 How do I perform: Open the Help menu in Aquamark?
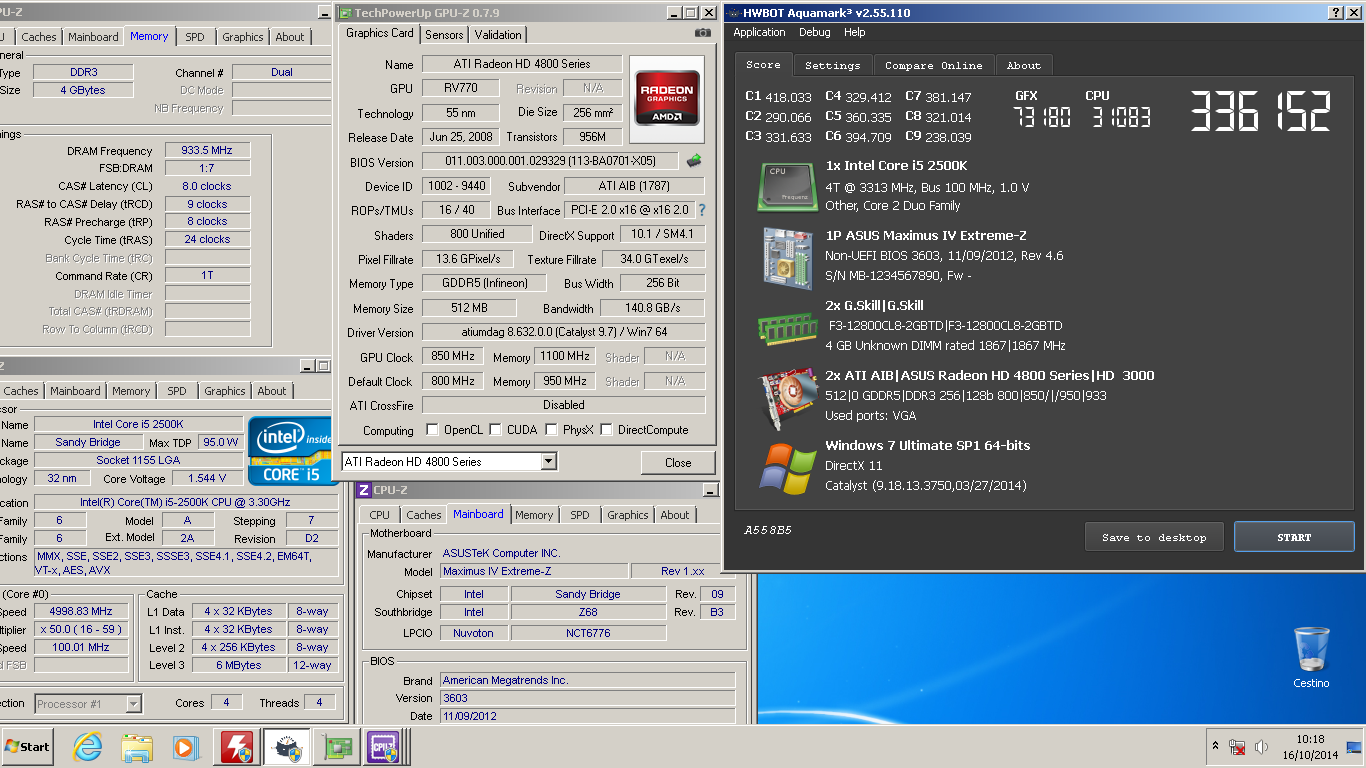[x=854, y=32]
